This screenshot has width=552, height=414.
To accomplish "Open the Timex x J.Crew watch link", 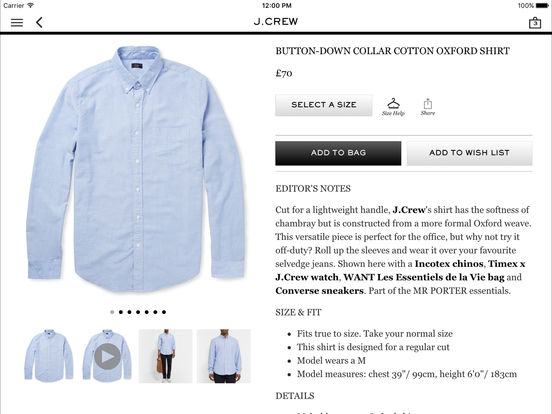I will point(400,270).
